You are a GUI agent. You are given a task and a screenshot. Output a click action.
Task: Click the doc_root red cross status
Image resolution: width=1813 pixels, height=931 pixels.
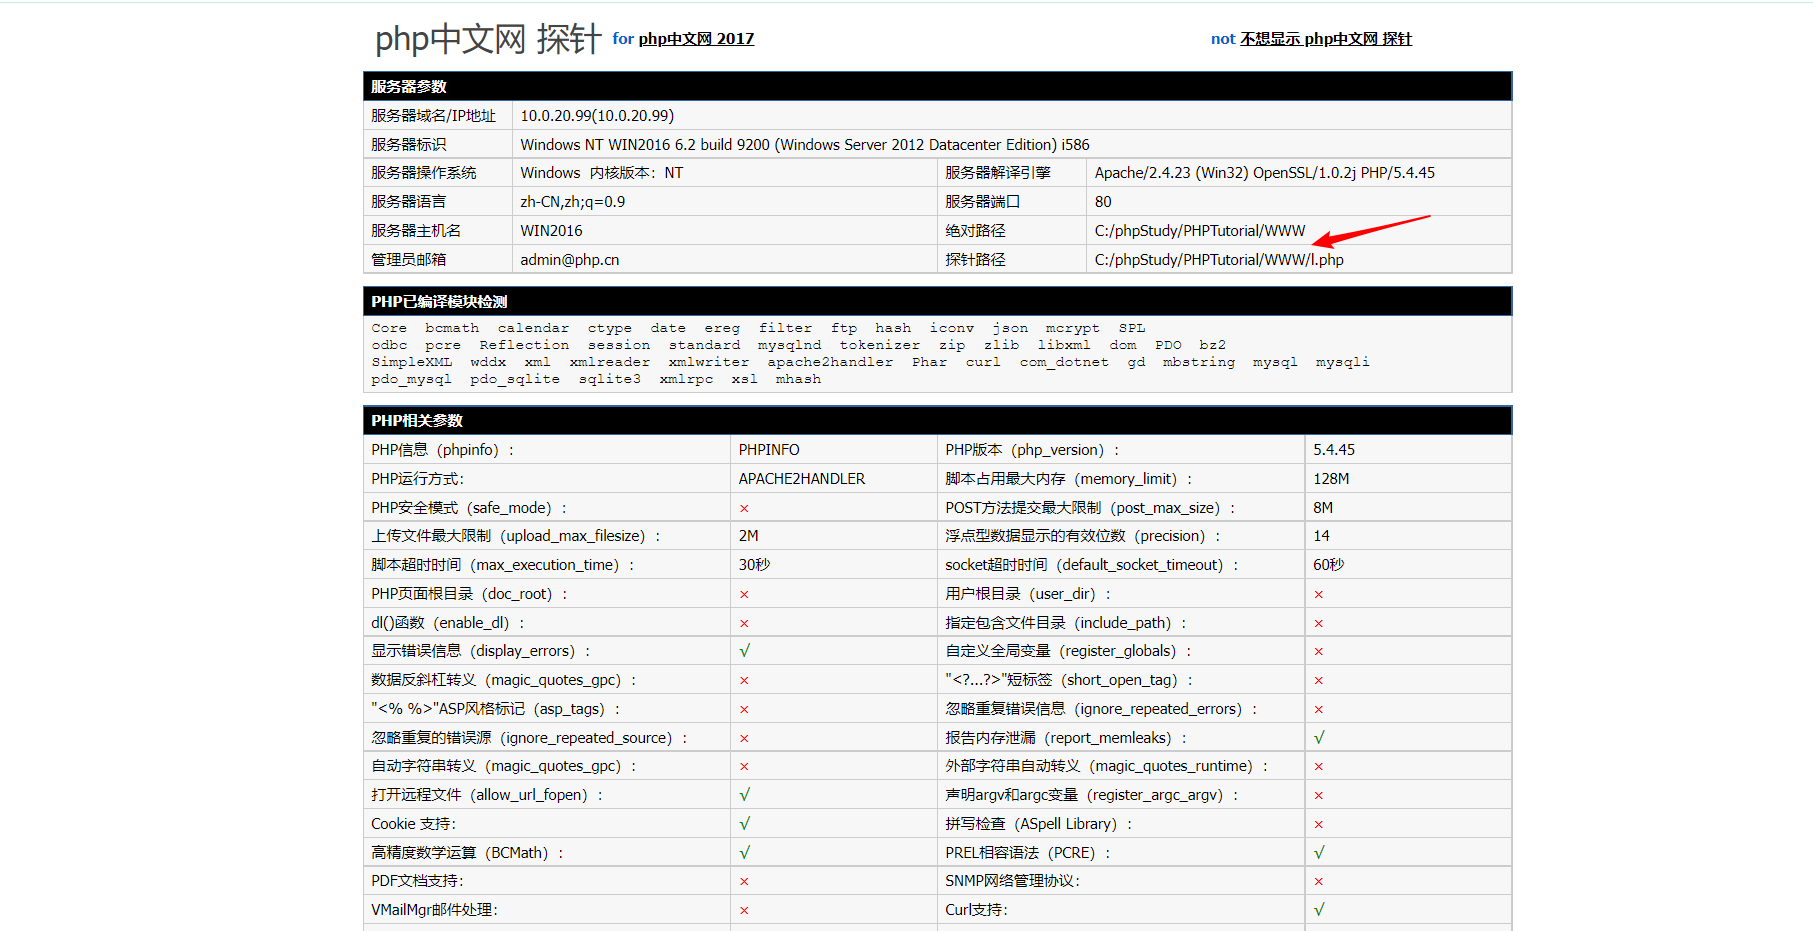(x=744, y=594)
